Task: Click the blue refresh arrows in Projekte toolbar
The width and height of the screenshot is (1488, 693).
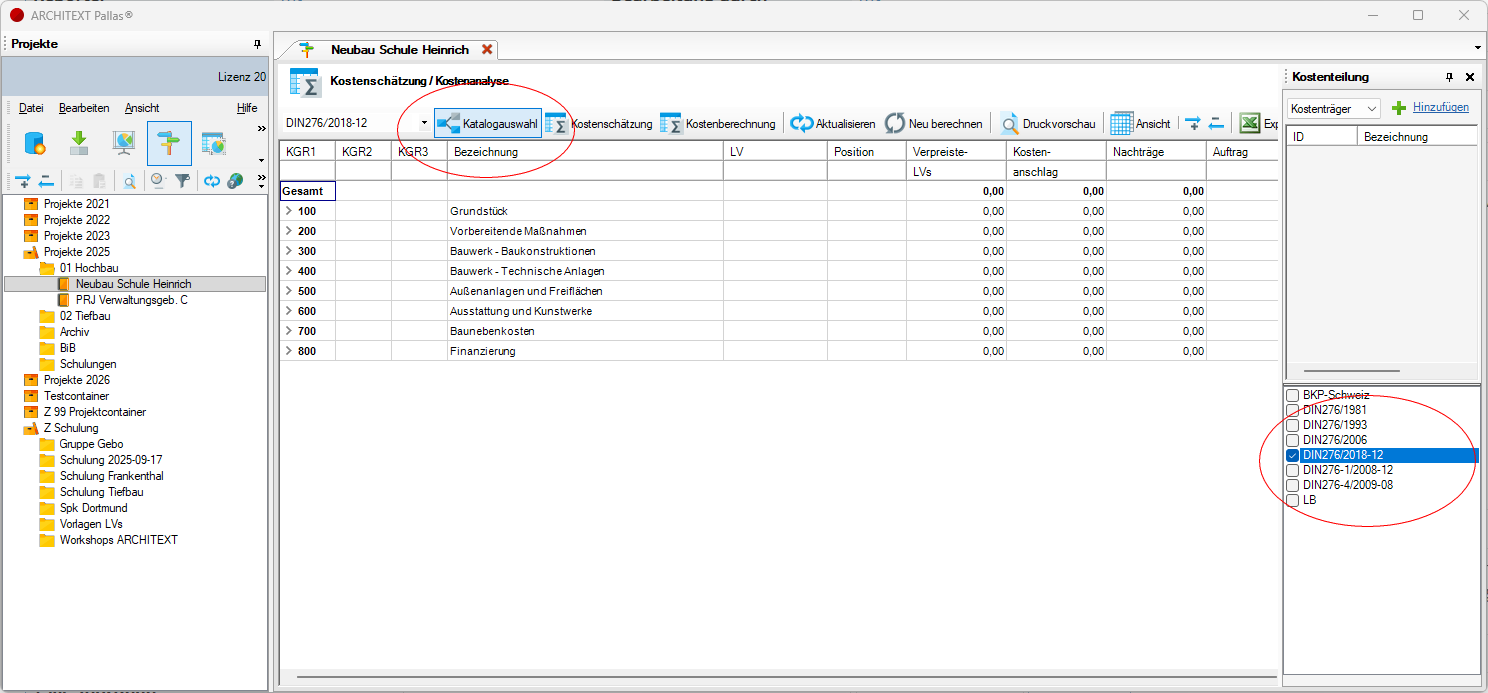Action: (x=211, y=181)
